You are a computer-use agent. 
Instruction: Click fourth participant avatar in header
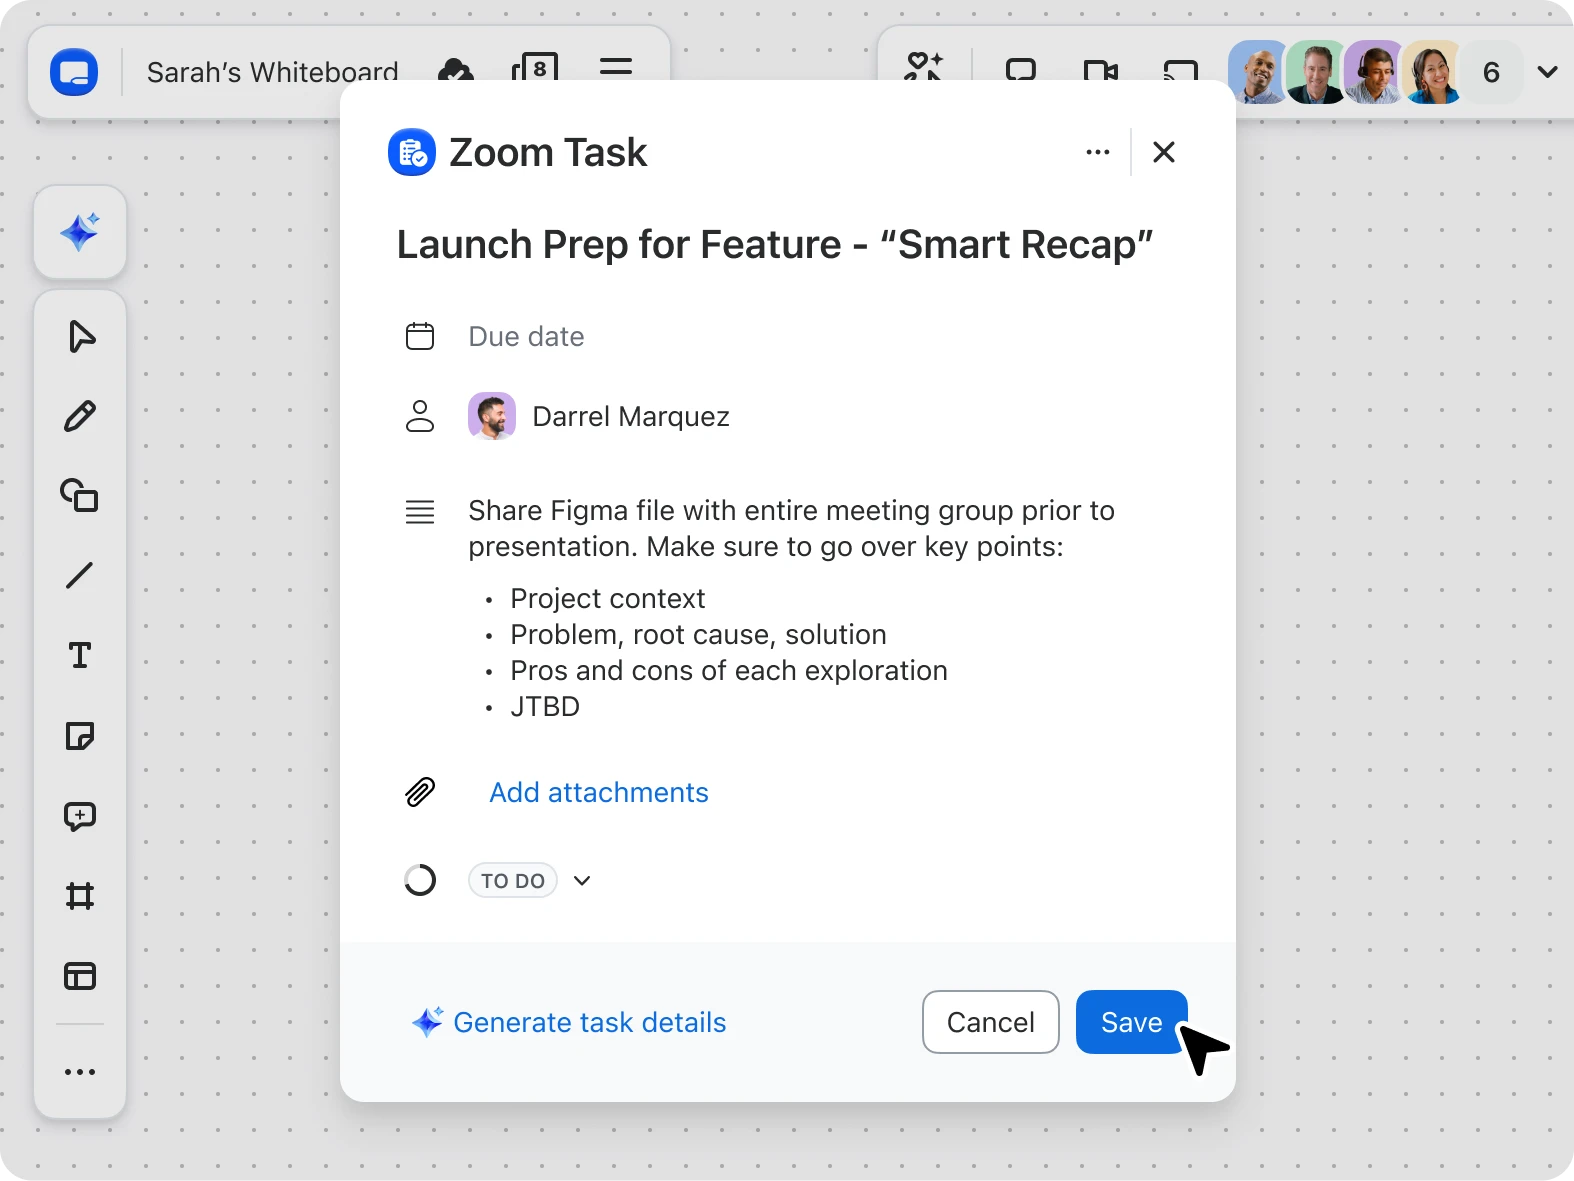click(x=1432, y=72)
